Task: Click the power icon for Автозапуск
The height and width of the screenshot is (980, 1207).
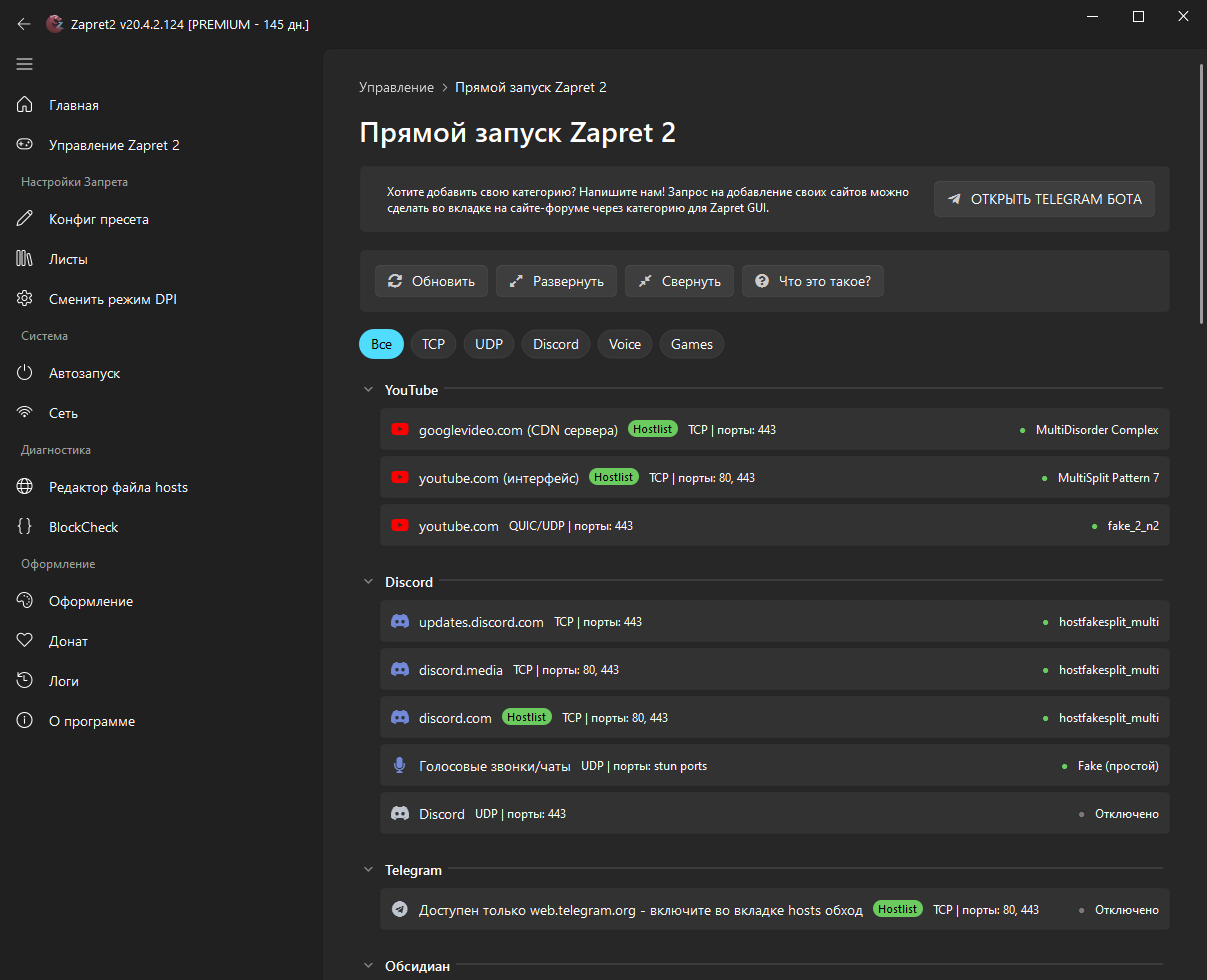Action: tap(26, 373)
